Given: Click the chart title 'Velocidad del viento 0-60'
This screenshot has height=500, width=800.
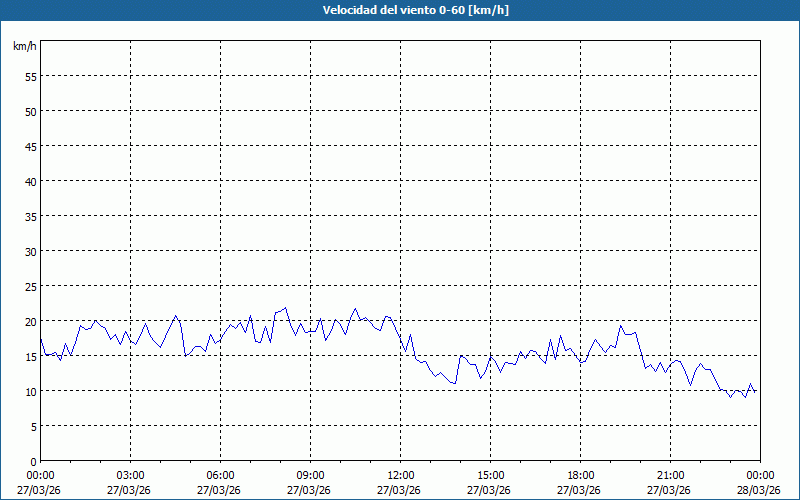Looking at the screenshot, I should 400,10.
